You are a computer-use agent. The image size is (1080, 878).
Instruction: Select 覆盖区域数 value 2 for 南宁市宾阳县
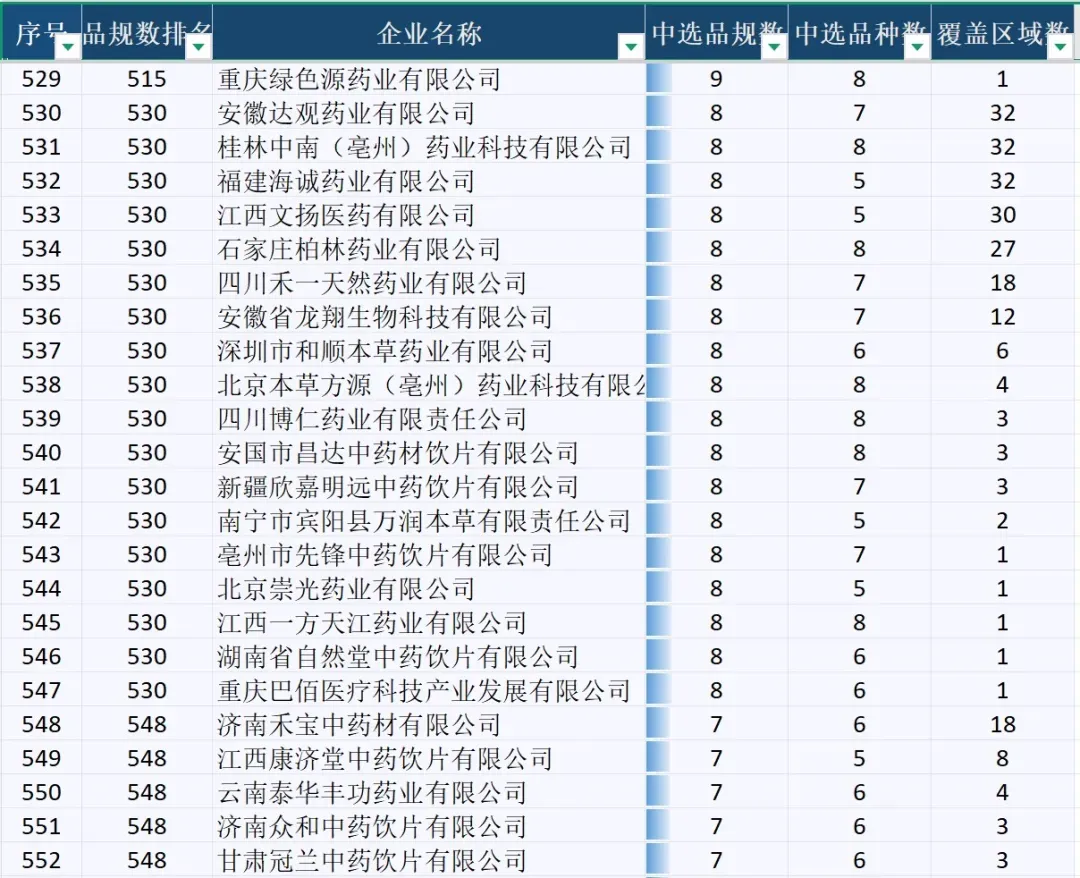click(1003, 520)
